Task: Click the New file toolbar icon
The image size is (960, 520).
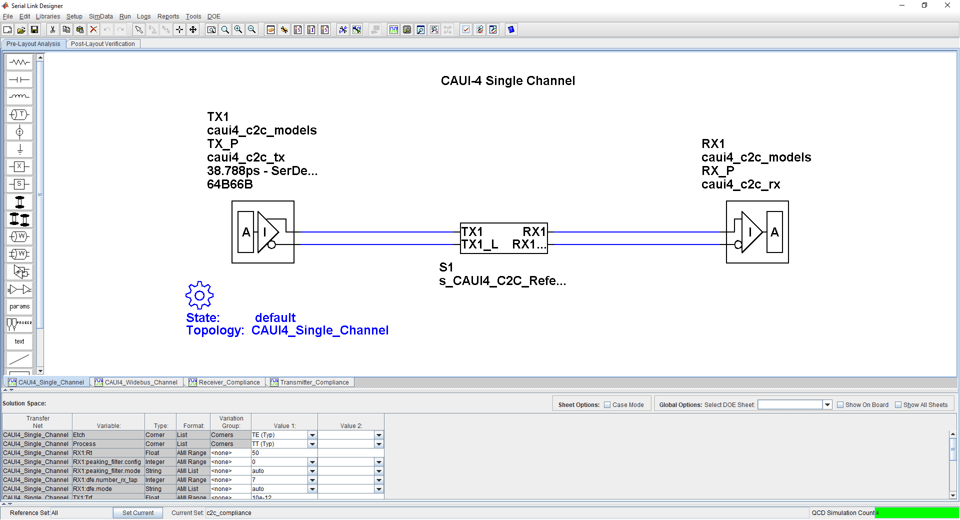Action: tap(7, 29)
